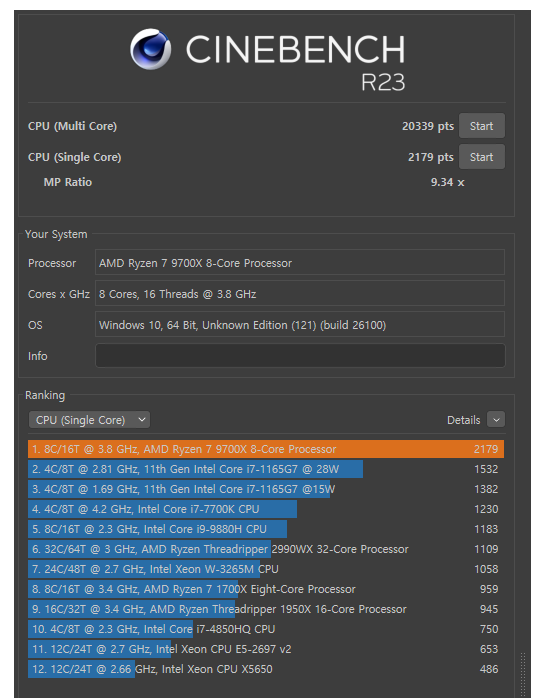
Task: Click the MP Ratio label
Action: (x=68, y=182)
